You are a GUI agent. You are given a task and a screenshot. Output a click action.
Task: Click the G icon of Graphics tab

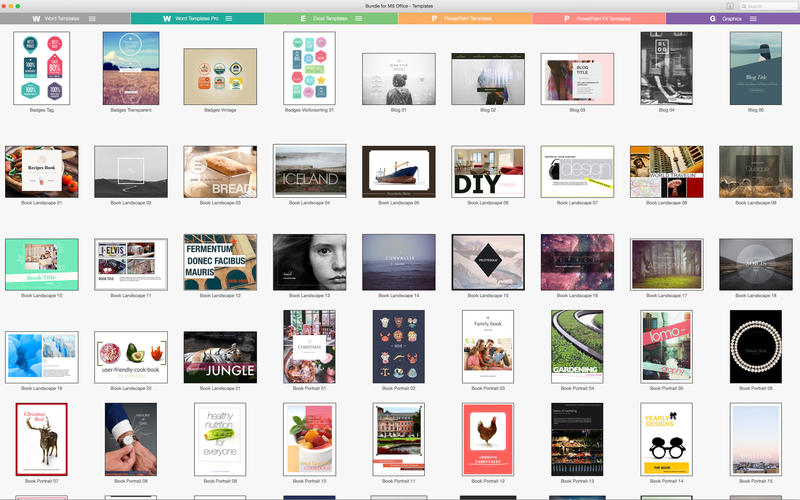[712, 19]
